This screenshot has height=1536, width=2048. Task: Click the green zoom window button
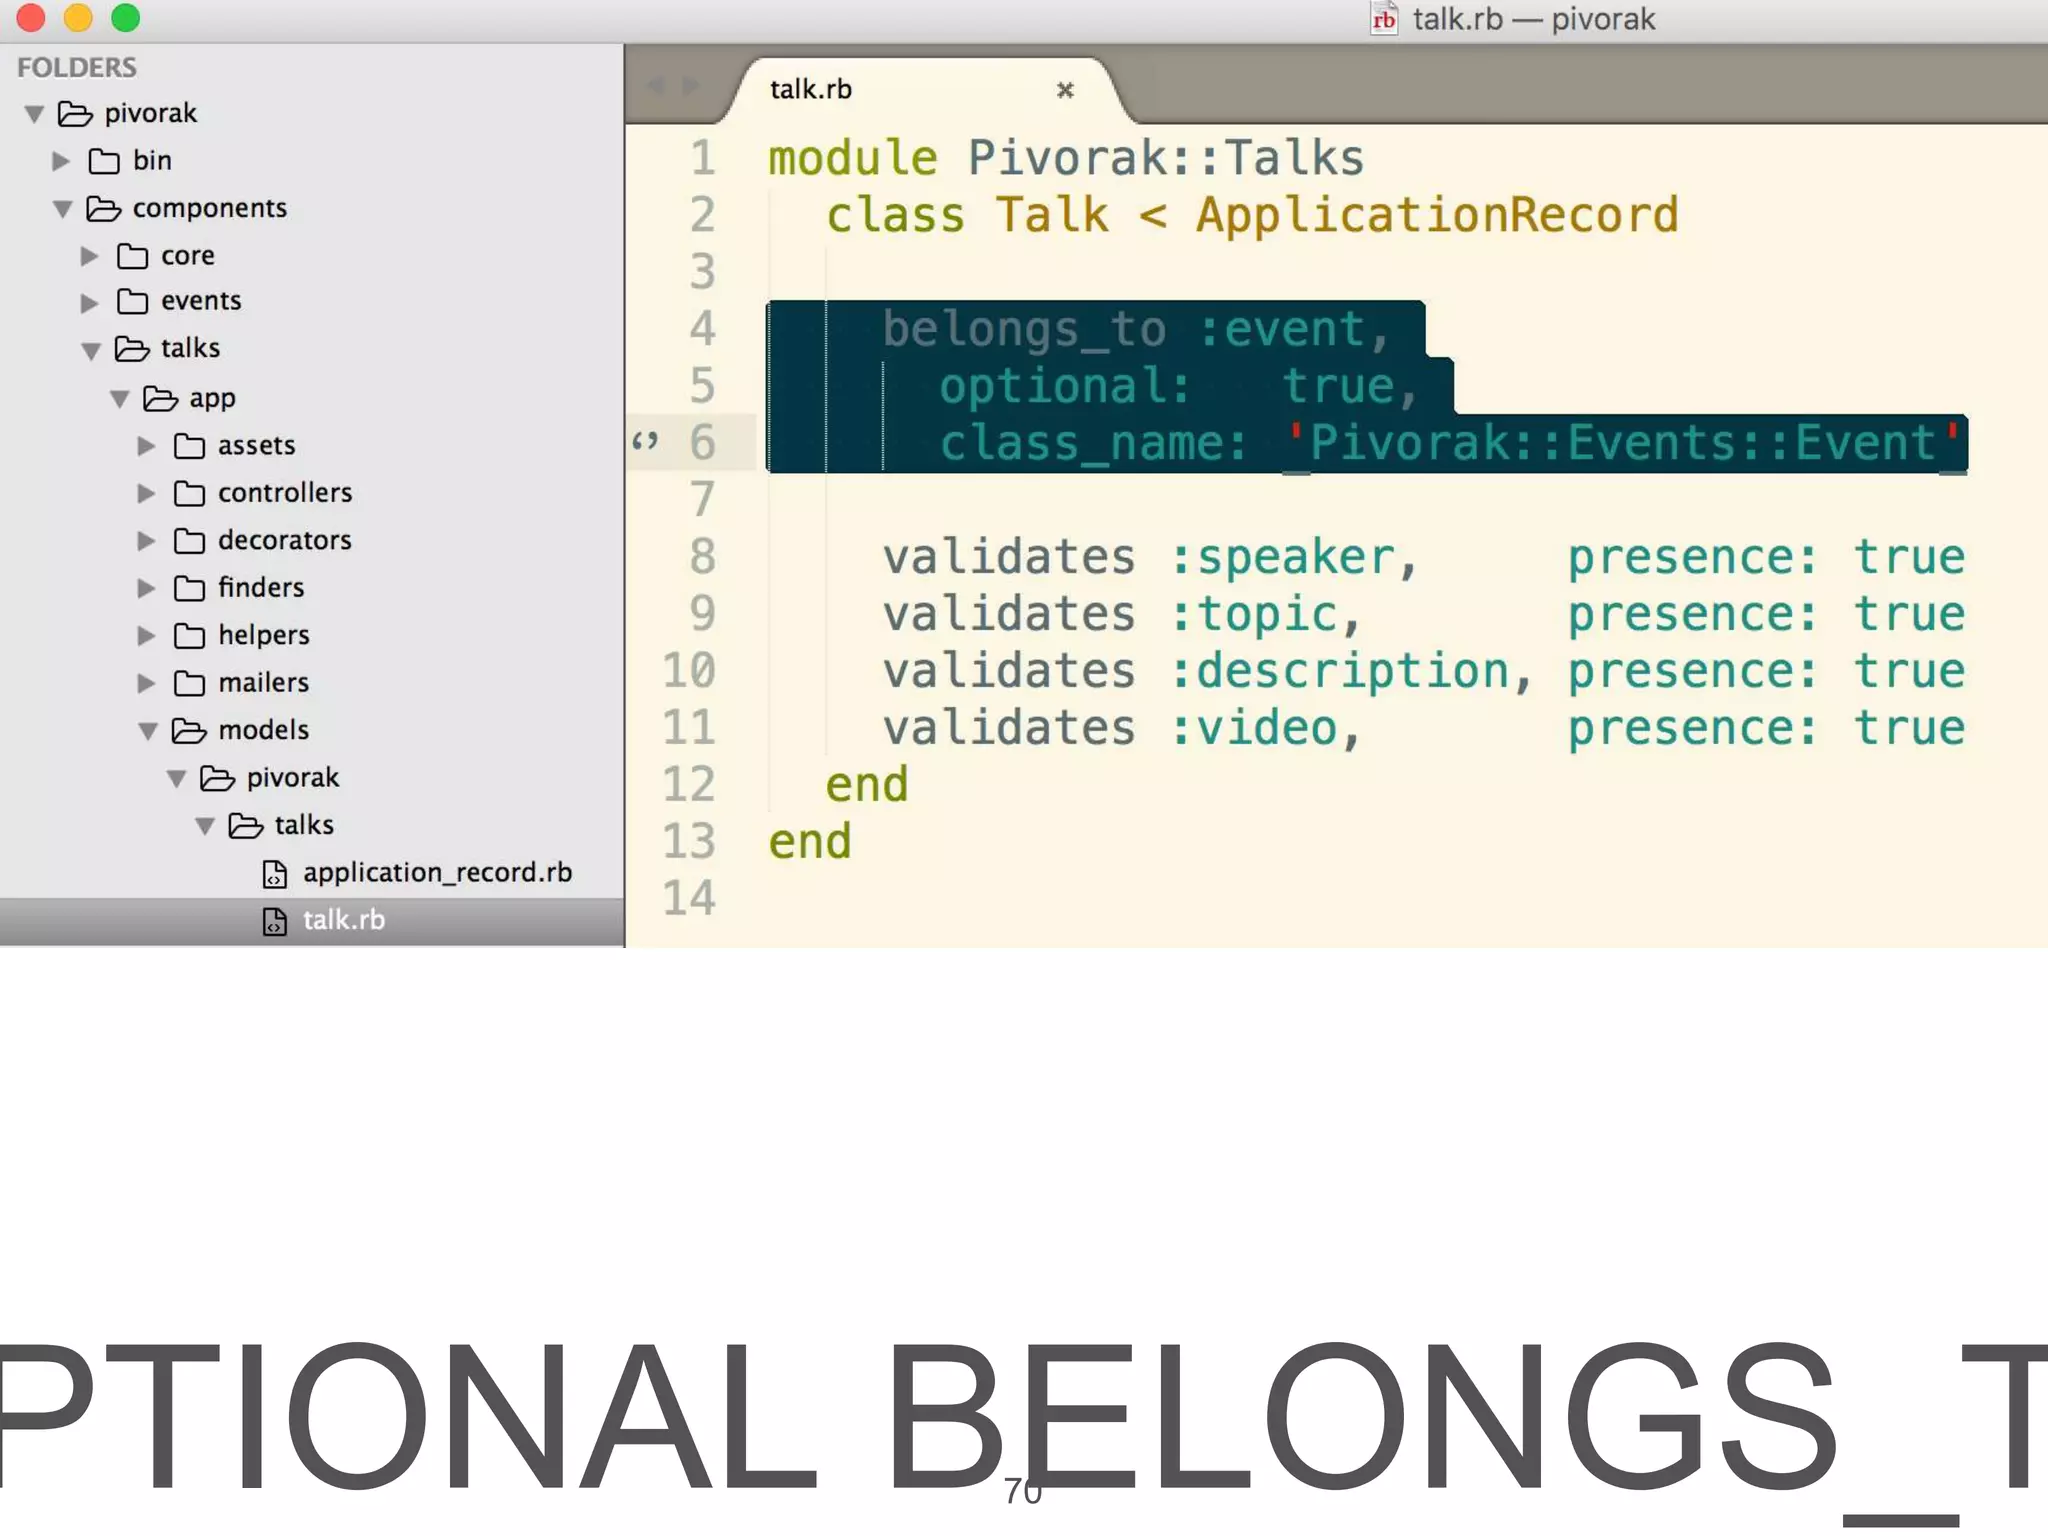(125, 17)
